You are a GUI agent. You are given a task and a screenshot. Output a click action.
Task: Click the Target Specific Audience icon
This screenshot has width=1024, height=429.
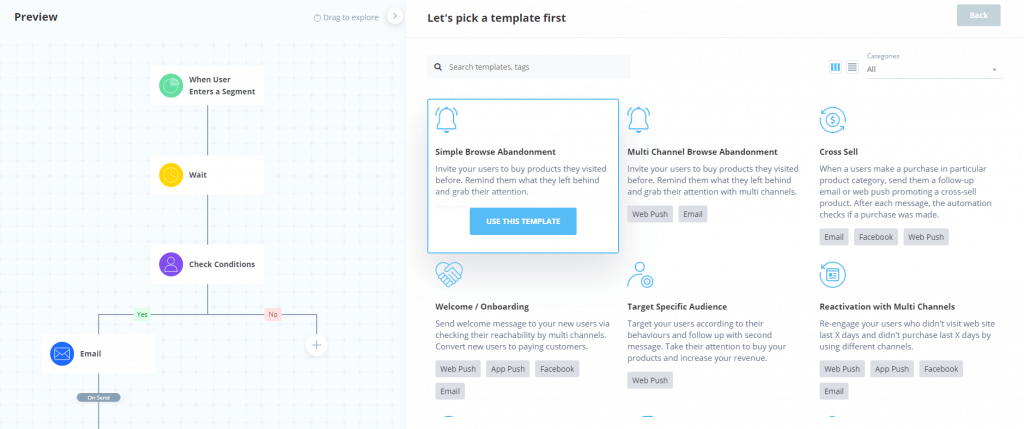point(640,273)
